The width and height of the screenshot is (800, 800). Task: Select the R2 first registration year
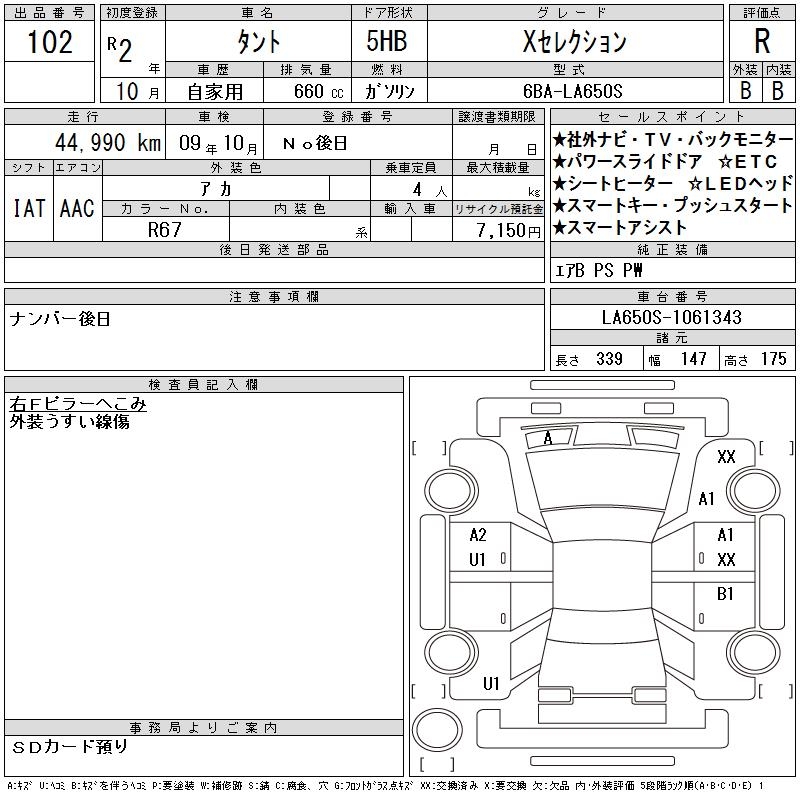[x=119, y=50]
